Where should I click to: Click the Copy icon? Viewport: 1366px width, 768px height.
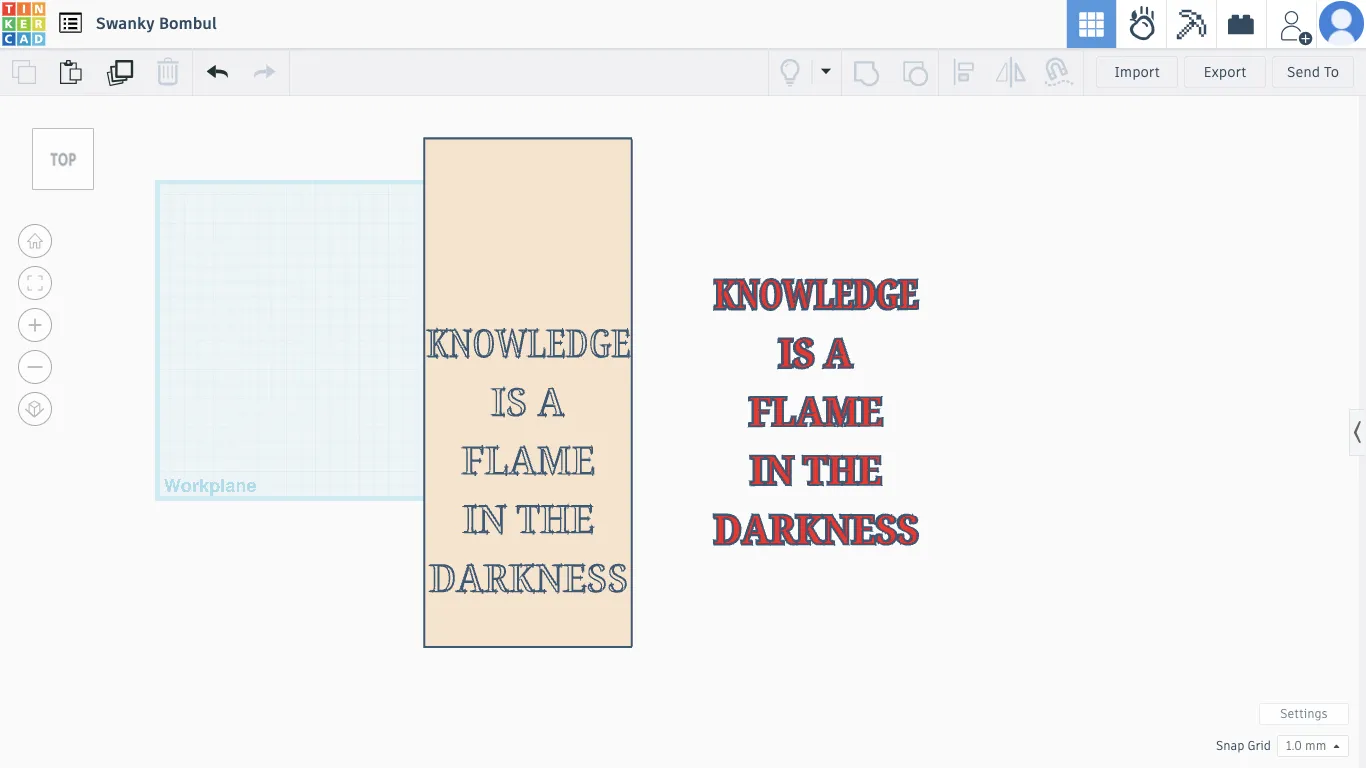click(23, 72)
